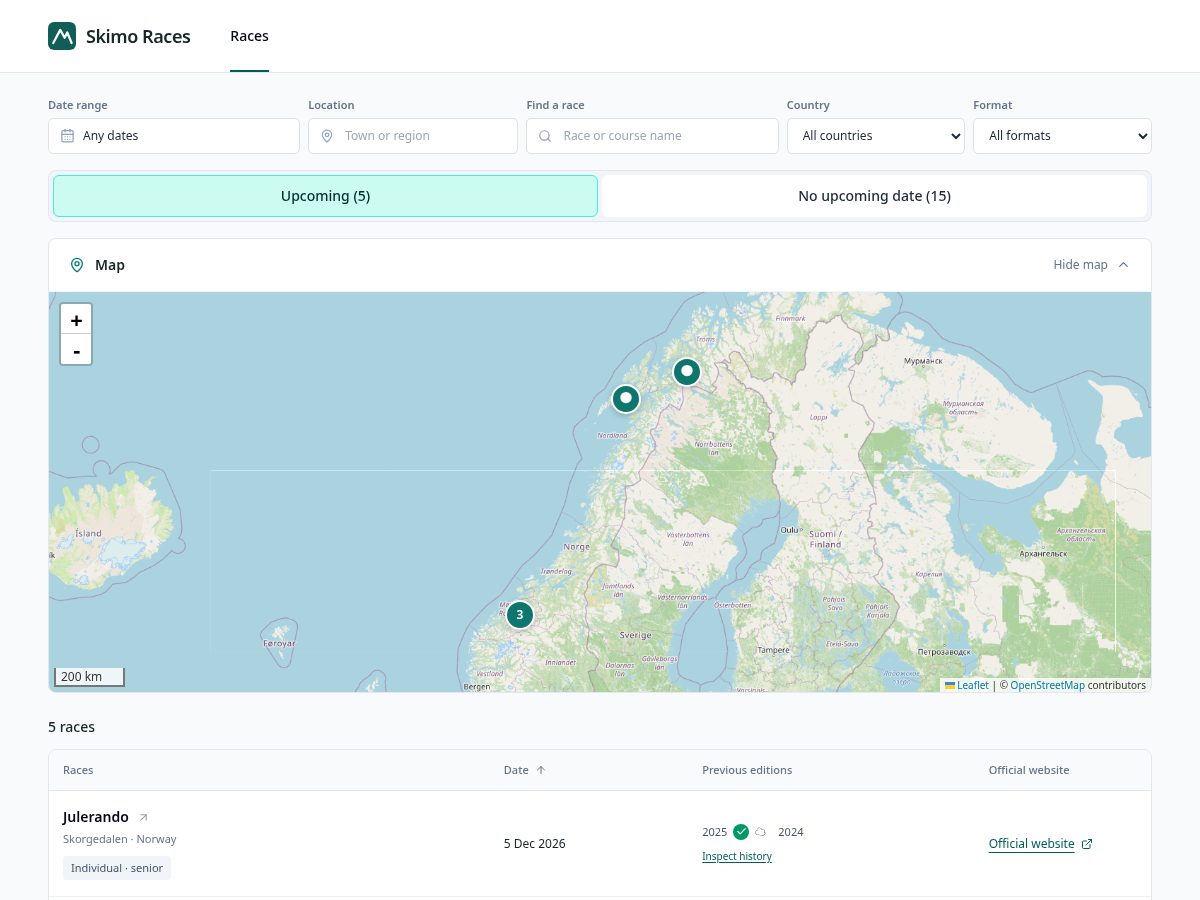
Task: Sort the table by Date column
Action: pos(525,770)
